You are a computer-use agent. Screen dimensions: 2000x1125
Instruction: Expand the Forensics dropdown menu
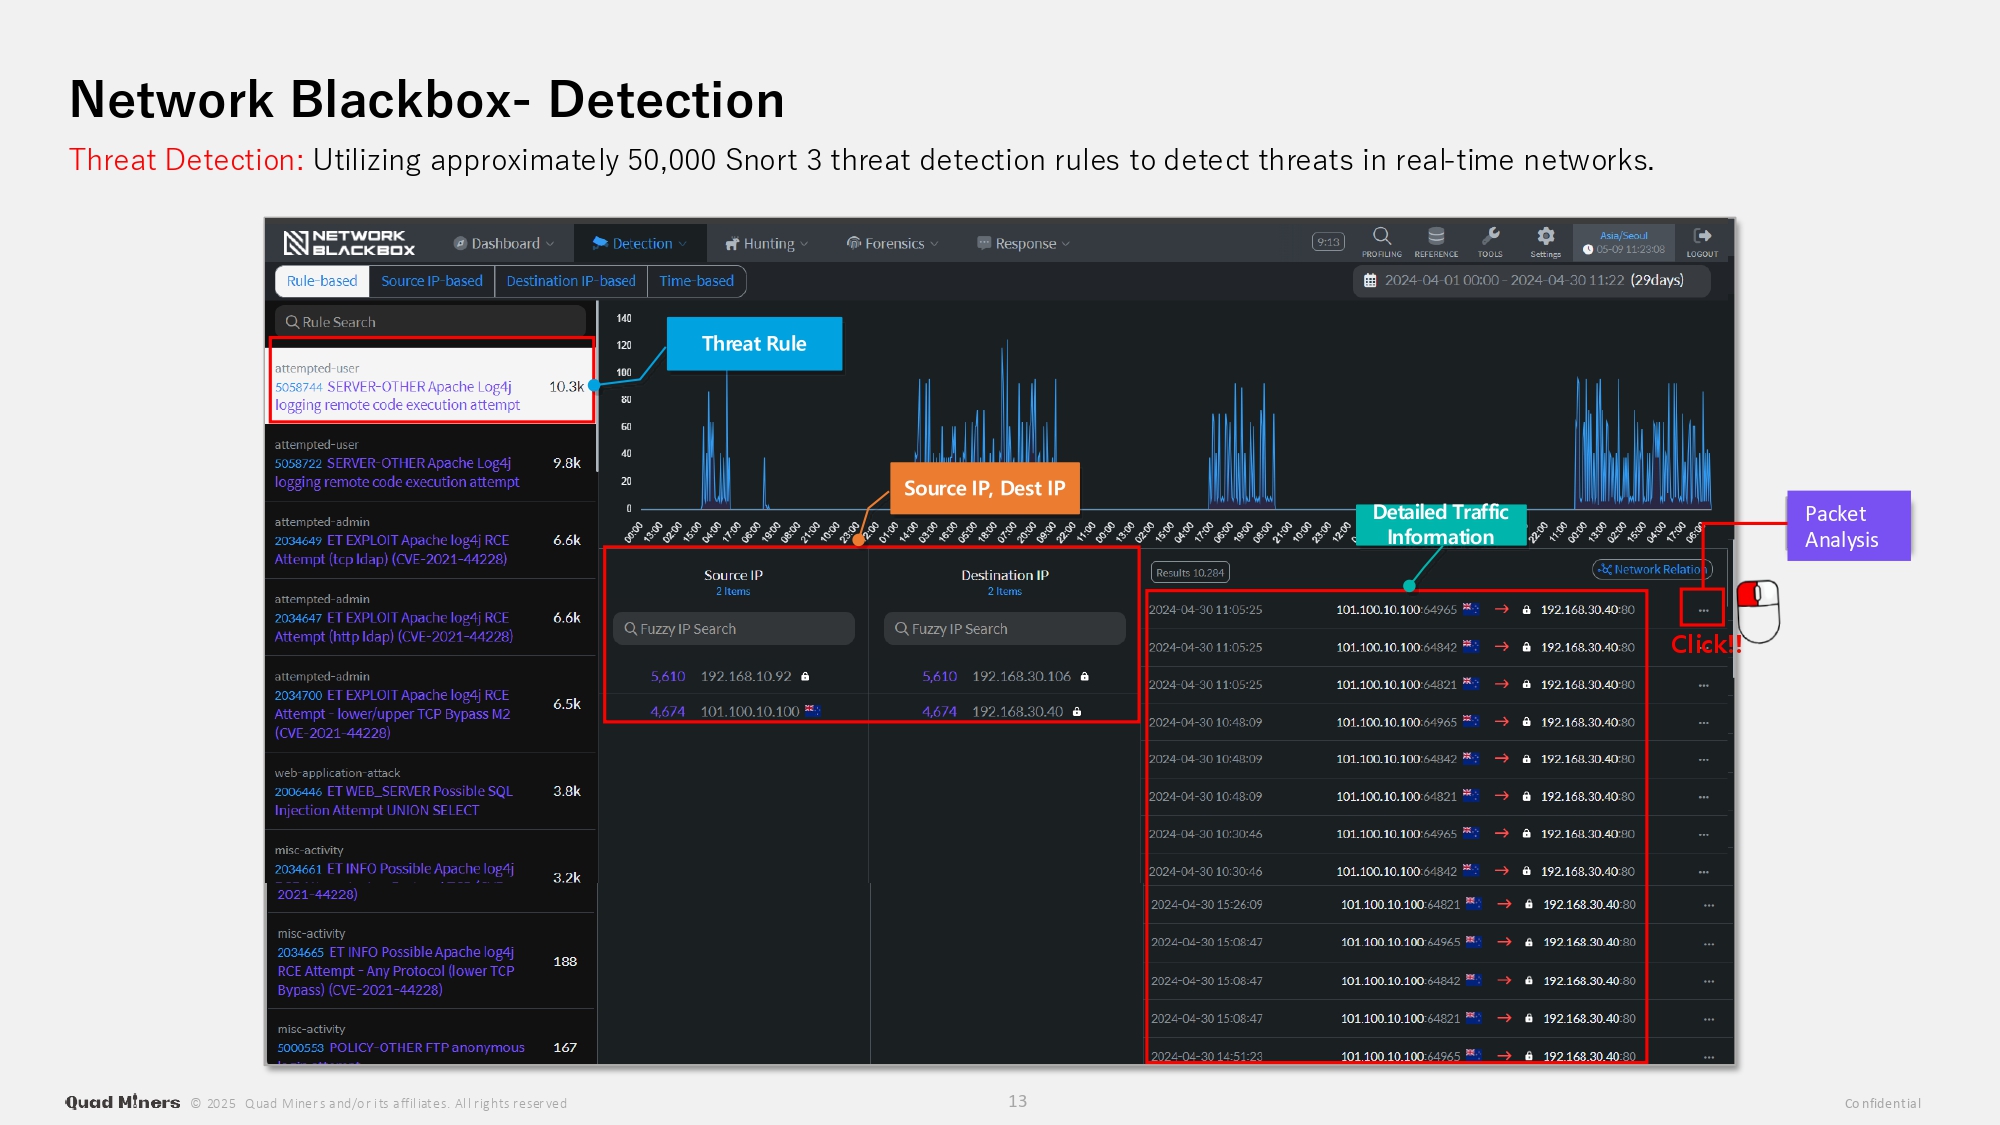click(892, 243)
